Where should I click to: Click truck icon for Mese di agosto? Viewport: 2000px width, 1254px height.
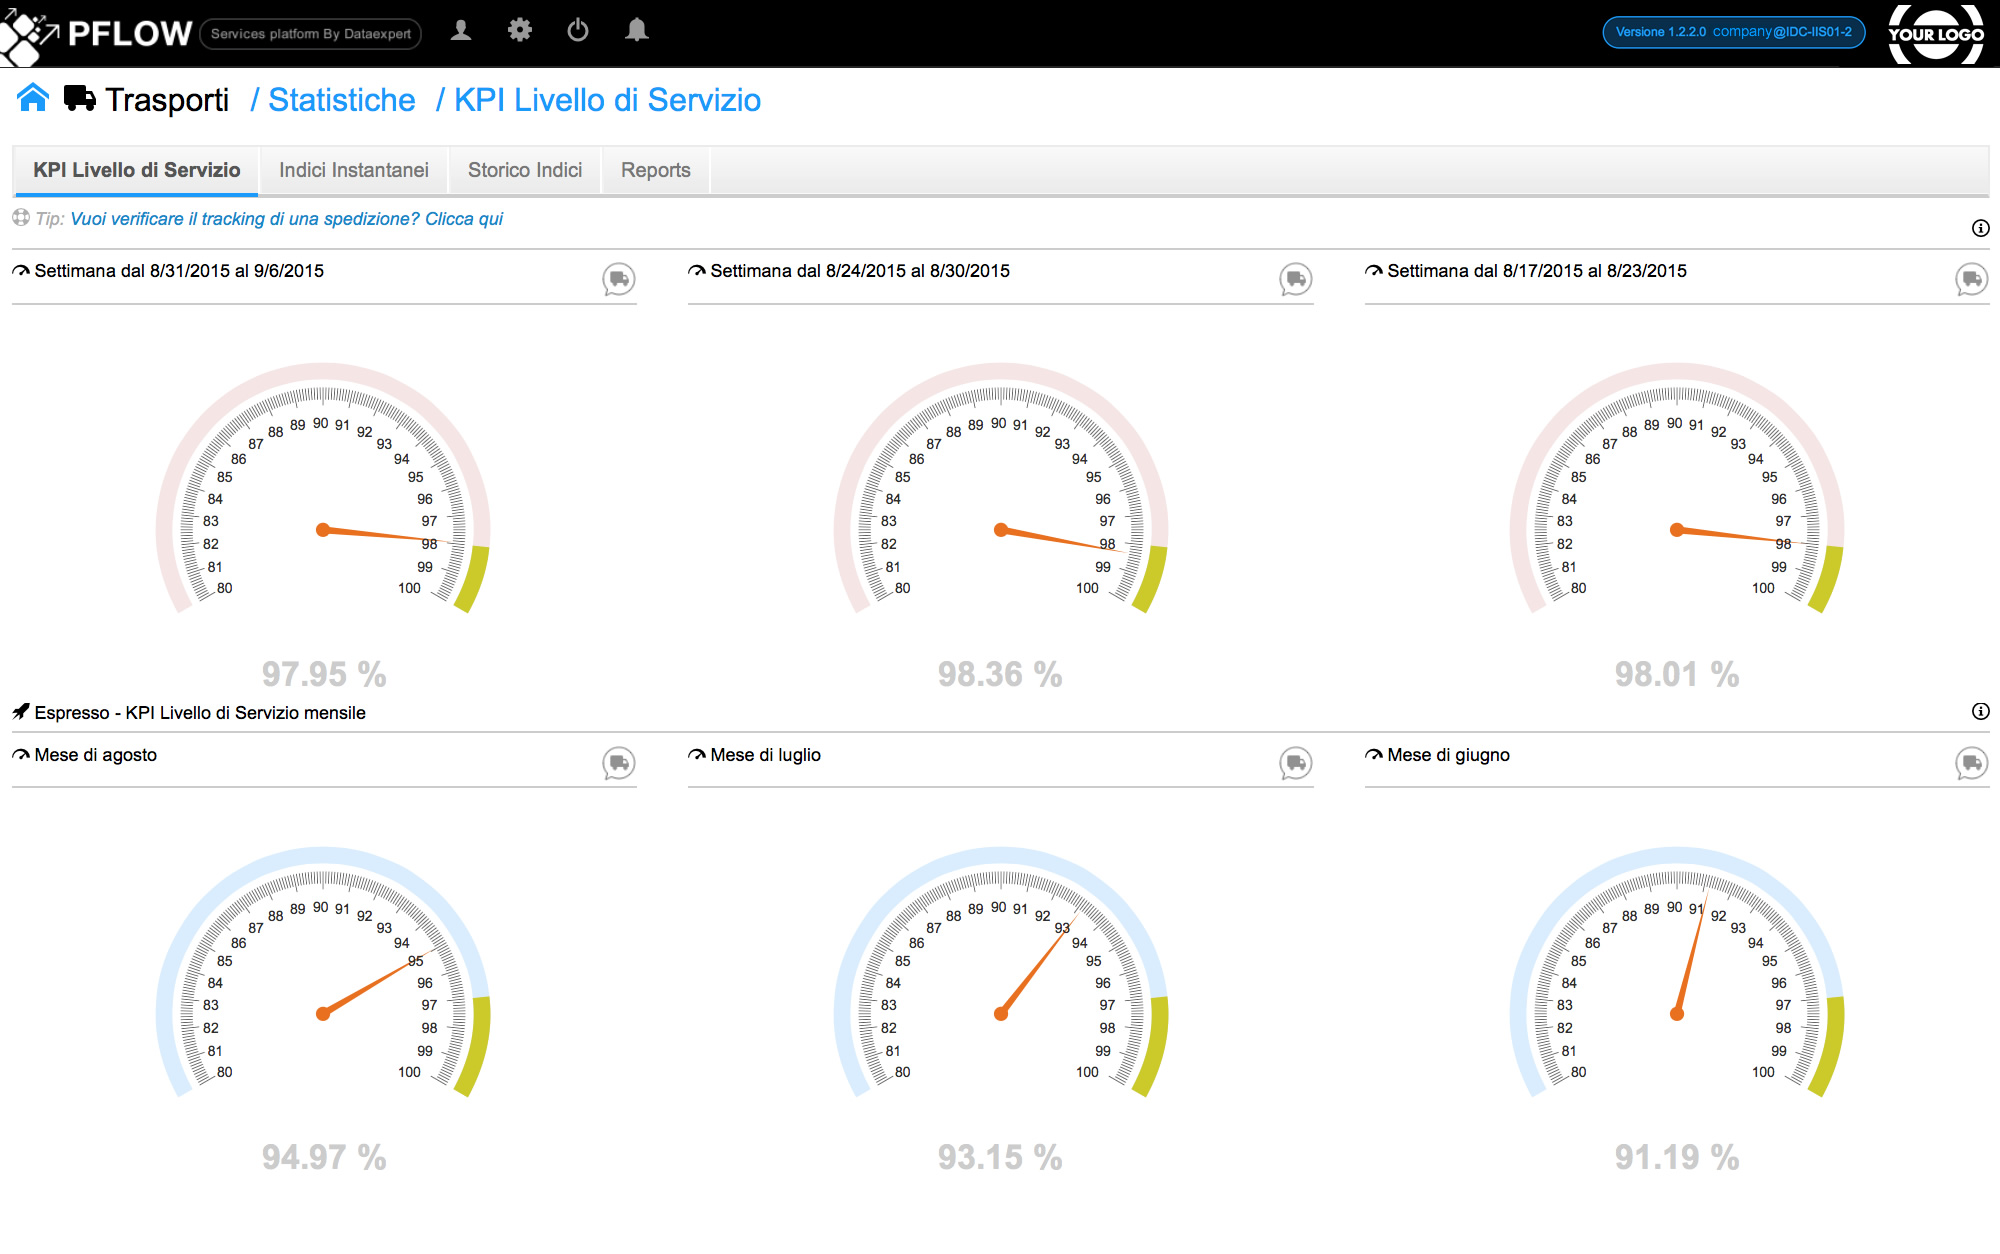pos(619,763)
